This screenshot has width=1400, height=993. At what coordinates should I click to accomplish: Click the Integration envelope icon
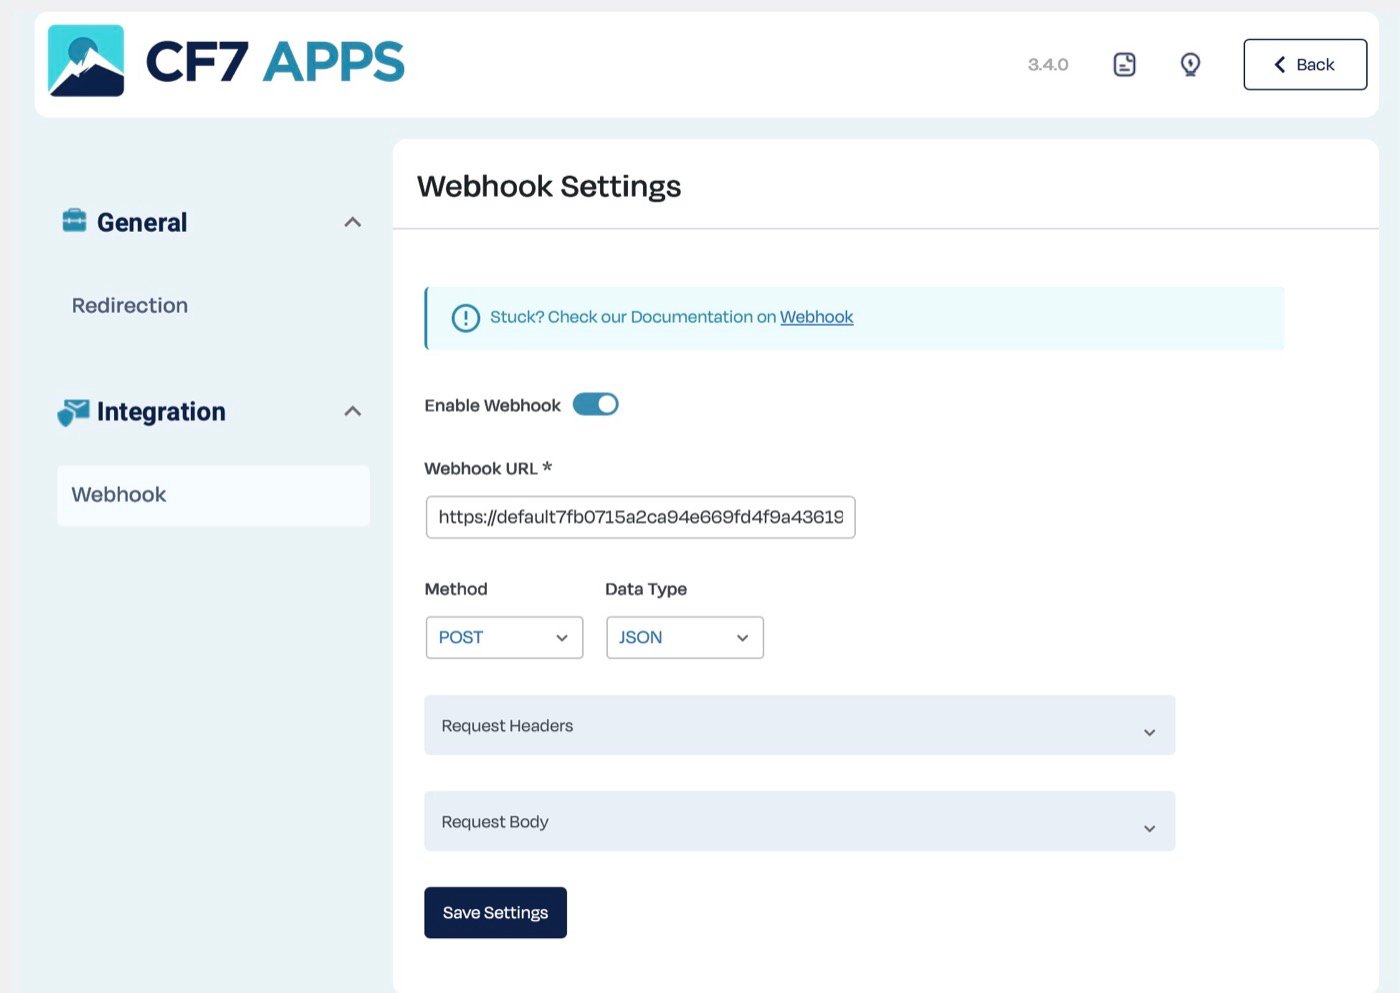(73, 411)
